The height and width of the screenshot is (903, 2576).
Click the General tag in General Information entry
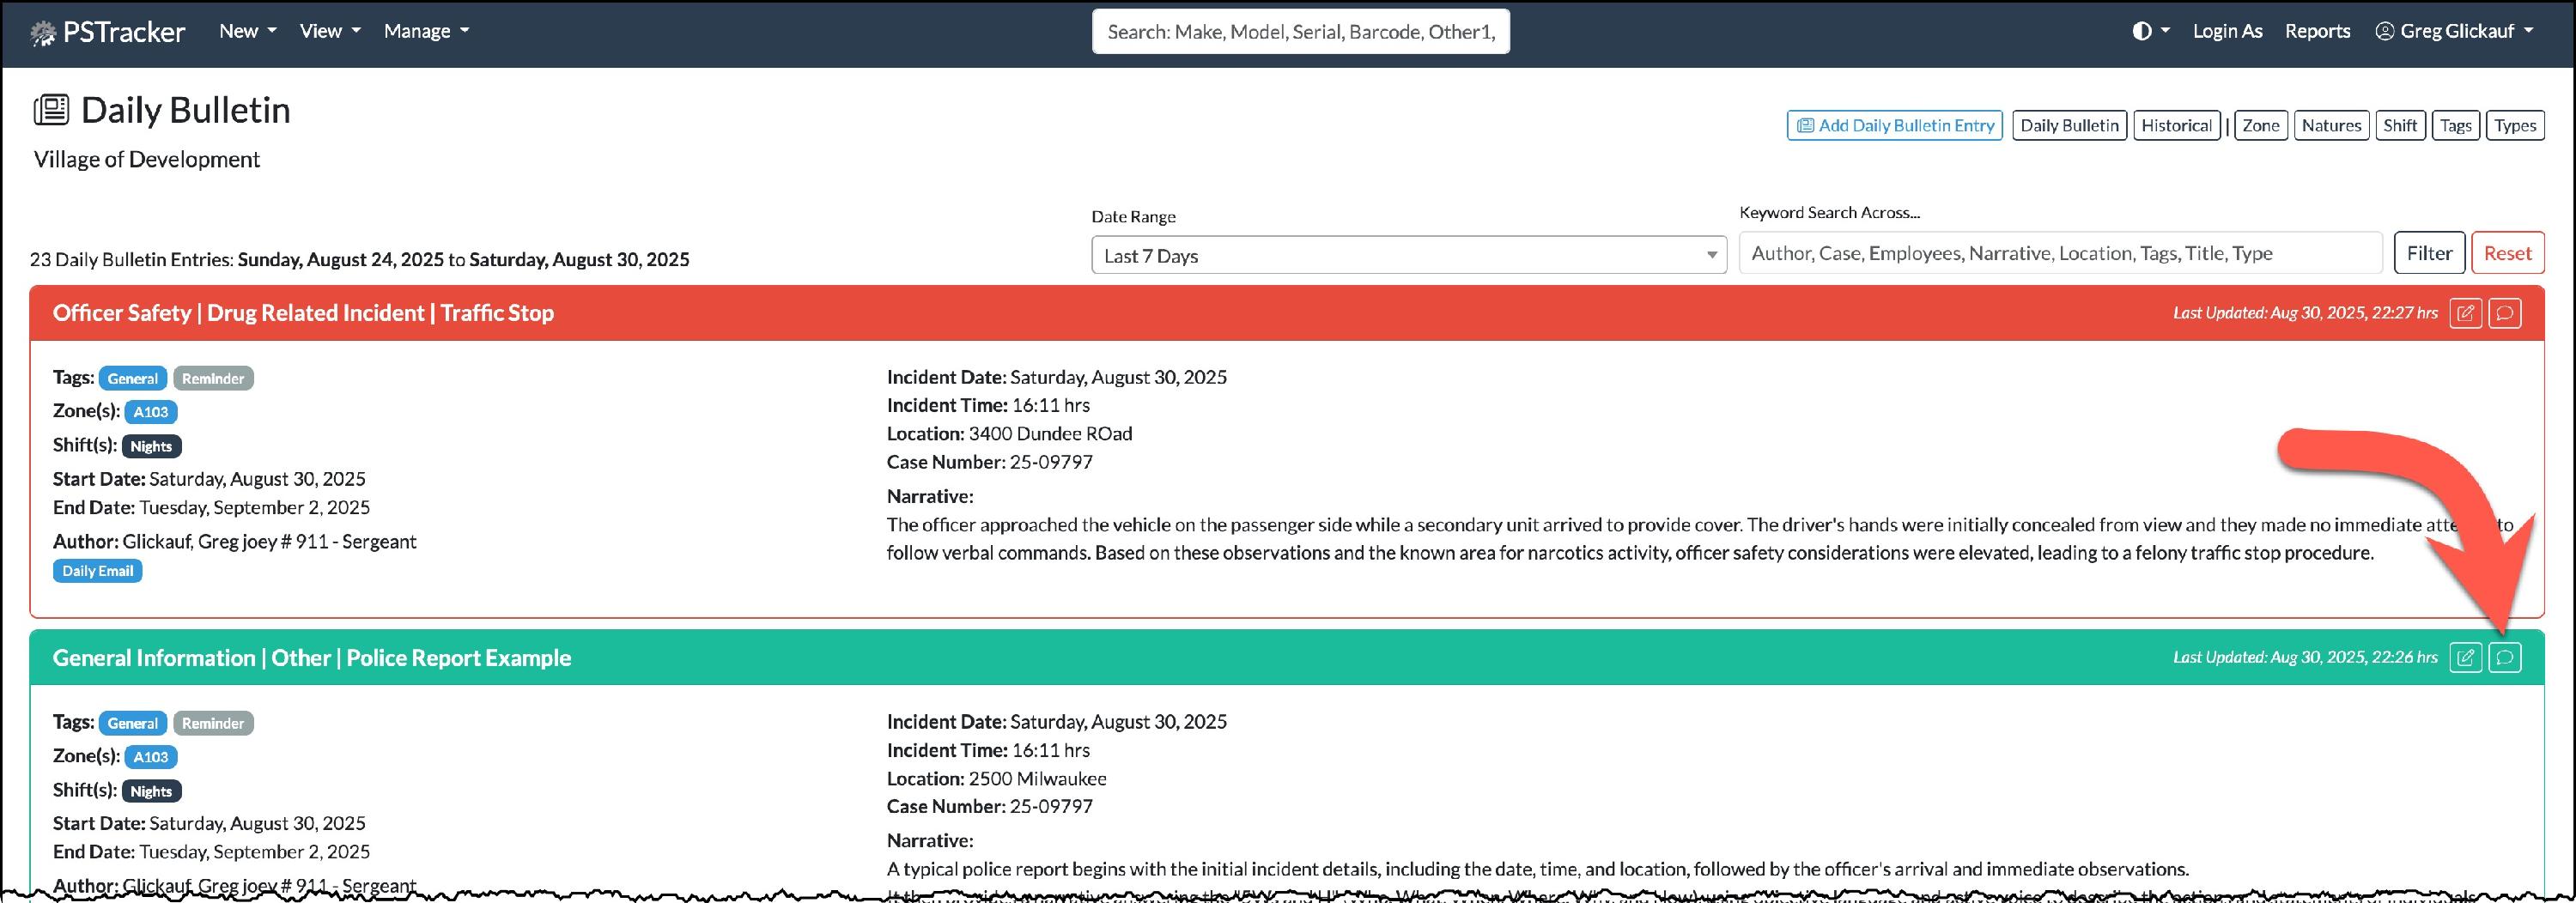pos(133,723)
